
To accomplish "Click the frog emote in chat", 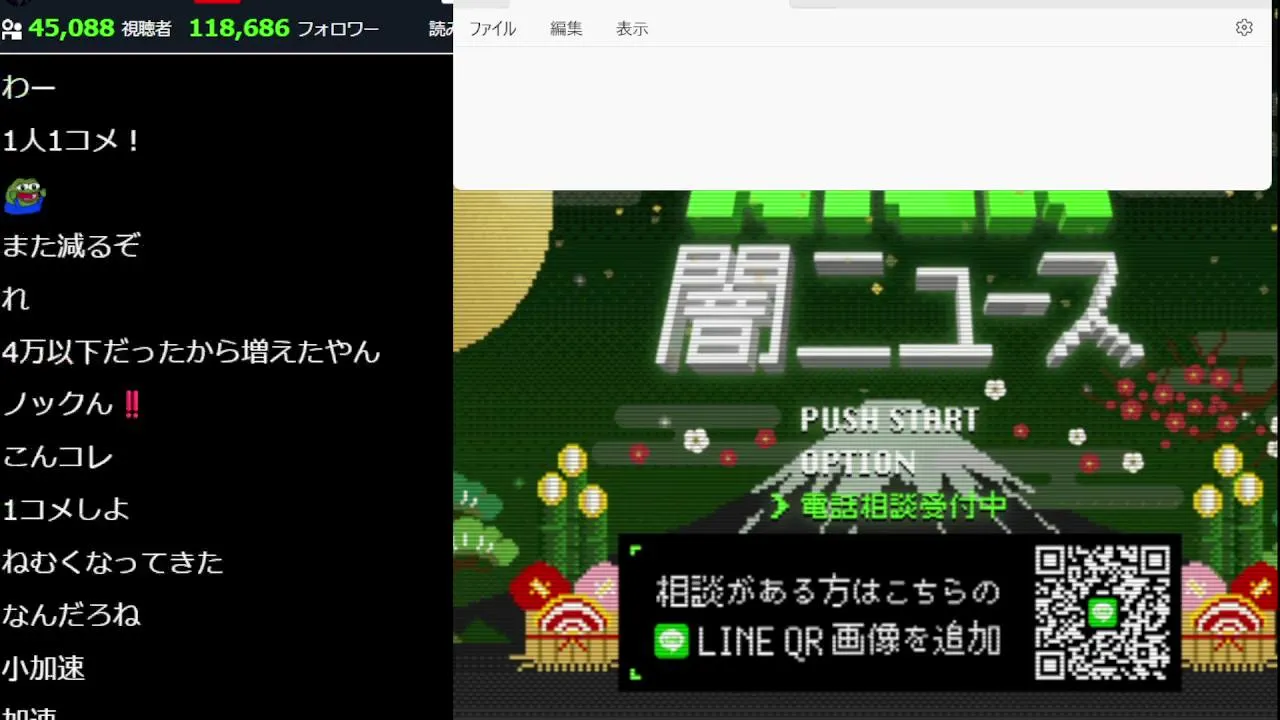I will click(x=25, y=195).
